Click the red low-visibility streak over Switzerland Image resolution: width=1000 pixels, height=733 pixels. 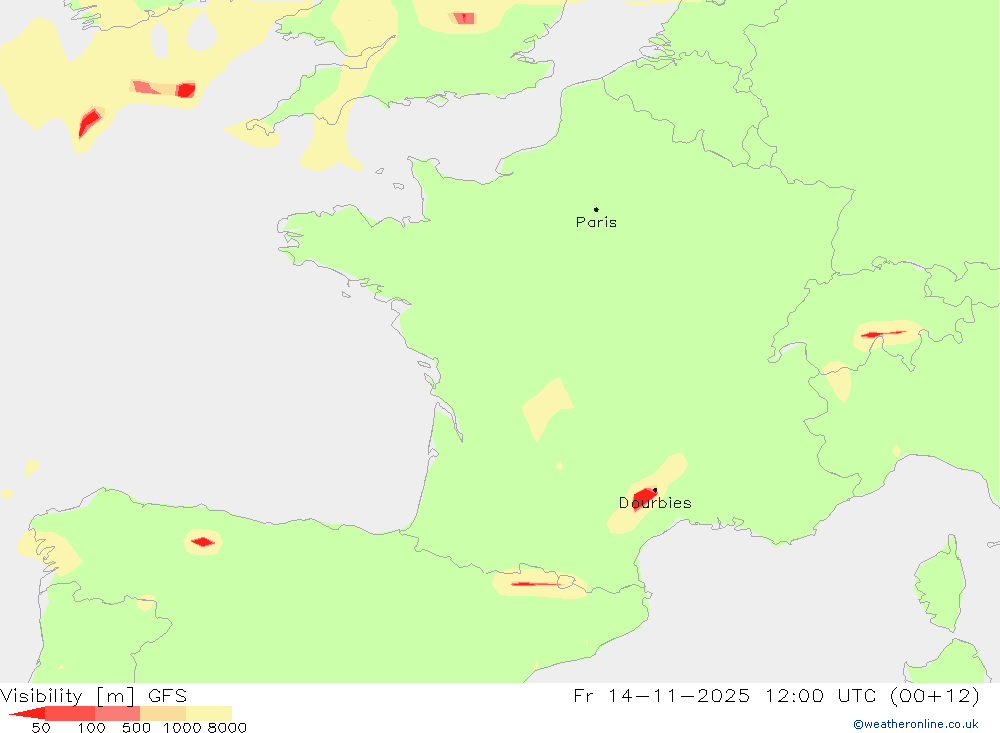[x=883, y=334]
